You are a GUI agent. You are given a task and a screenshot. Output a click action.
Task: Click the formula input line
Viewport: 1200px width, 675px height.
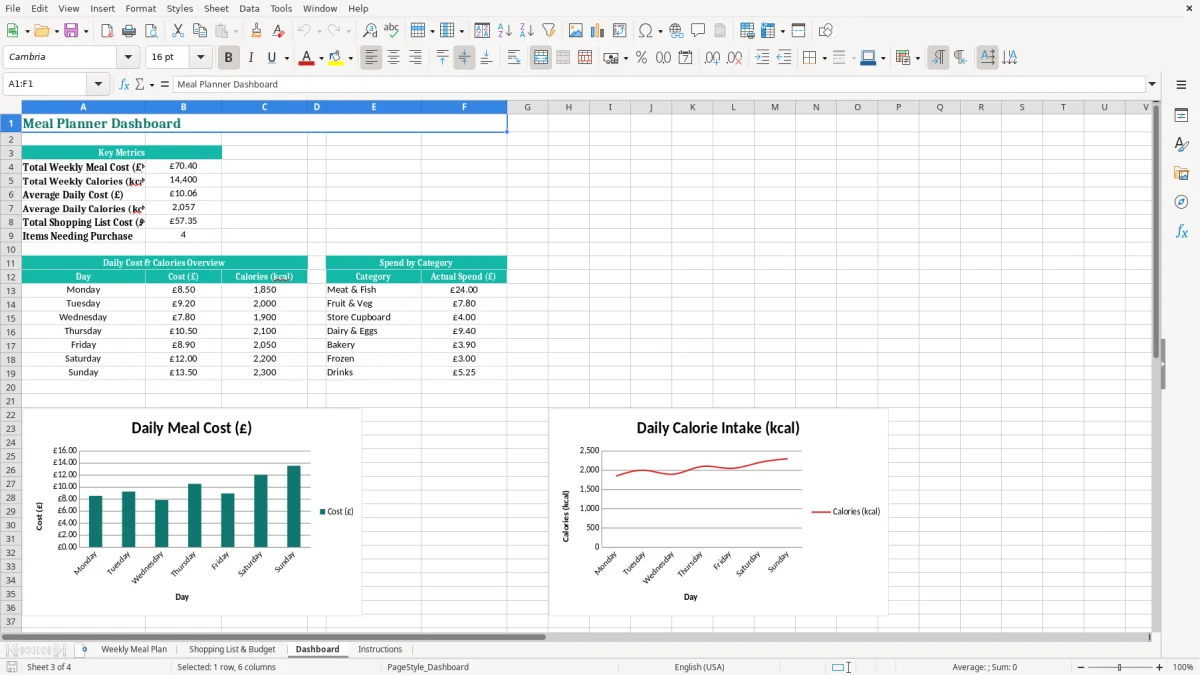coord(659,84)
